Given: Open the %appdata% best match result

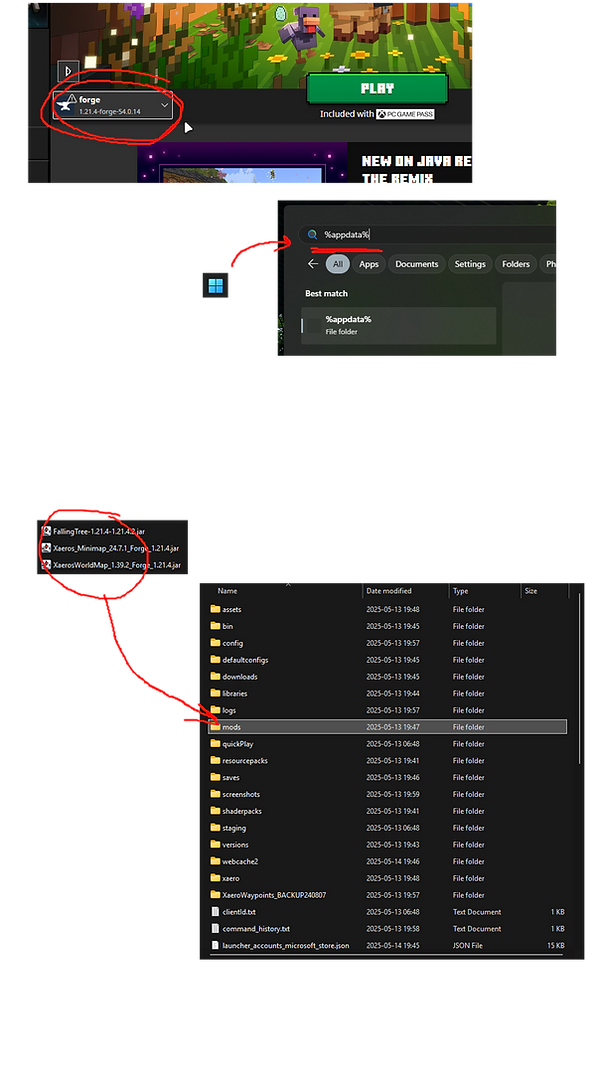Looking at the screenshot, I should 399,325.
